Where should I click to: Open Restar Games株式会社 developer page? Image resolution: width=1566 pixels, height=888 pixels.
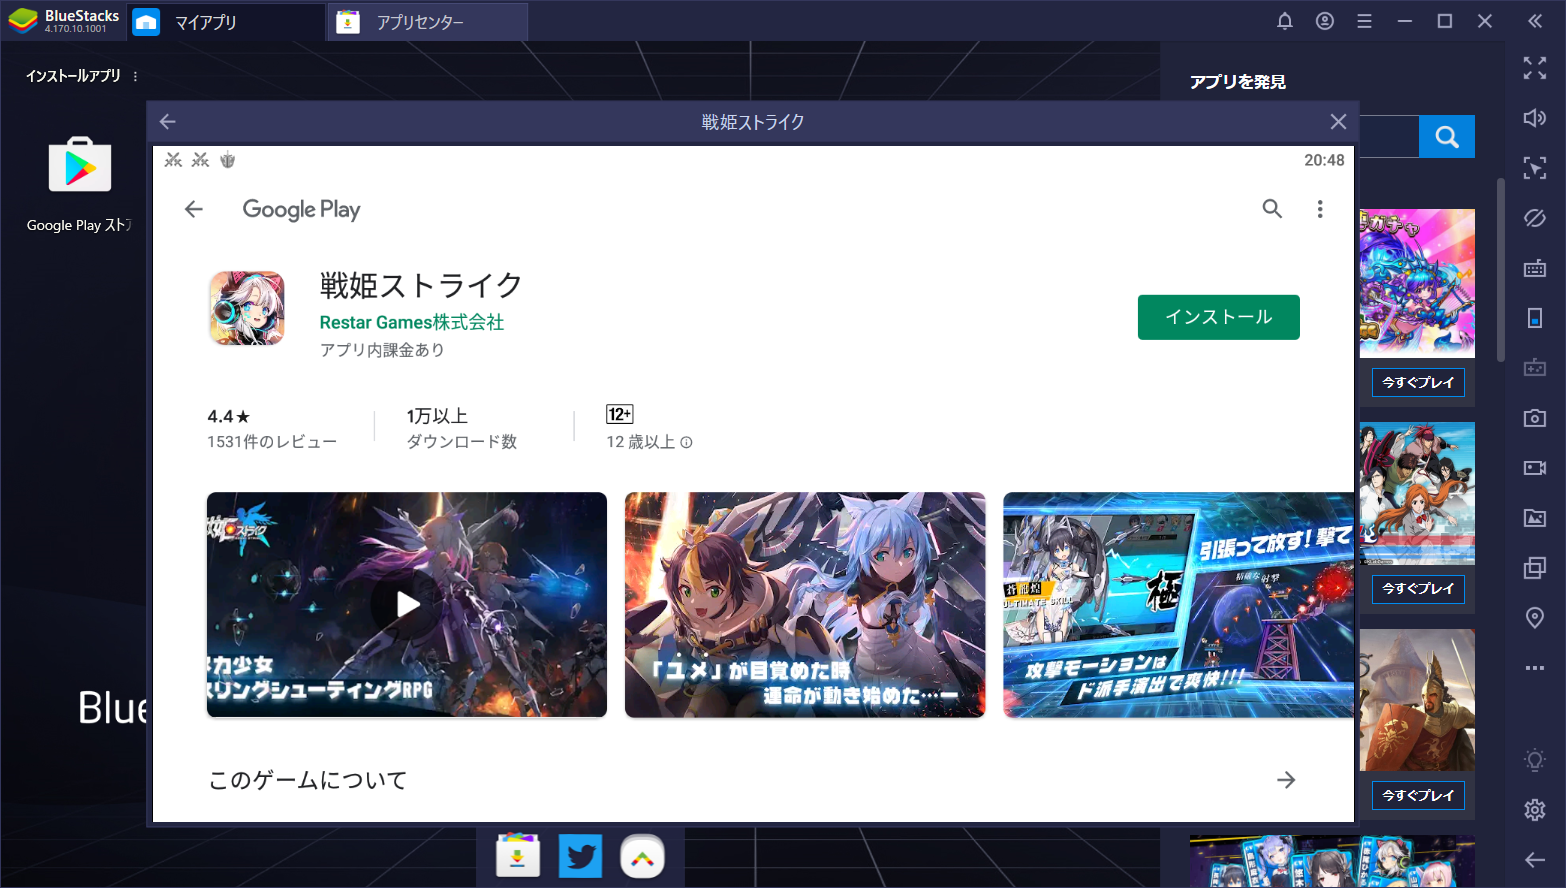tap(412, 322)
